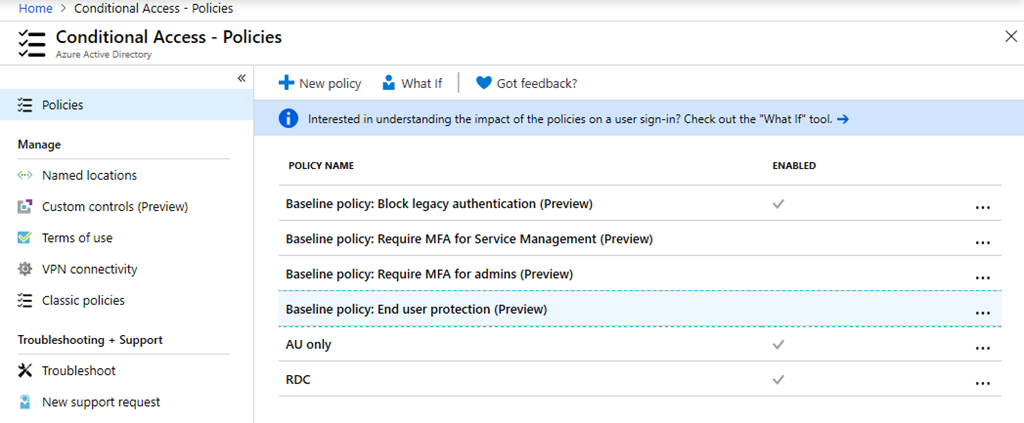Select the Named locations icon
The height and width of the screenshot is (423, 1024).
(x=25, y=175)
